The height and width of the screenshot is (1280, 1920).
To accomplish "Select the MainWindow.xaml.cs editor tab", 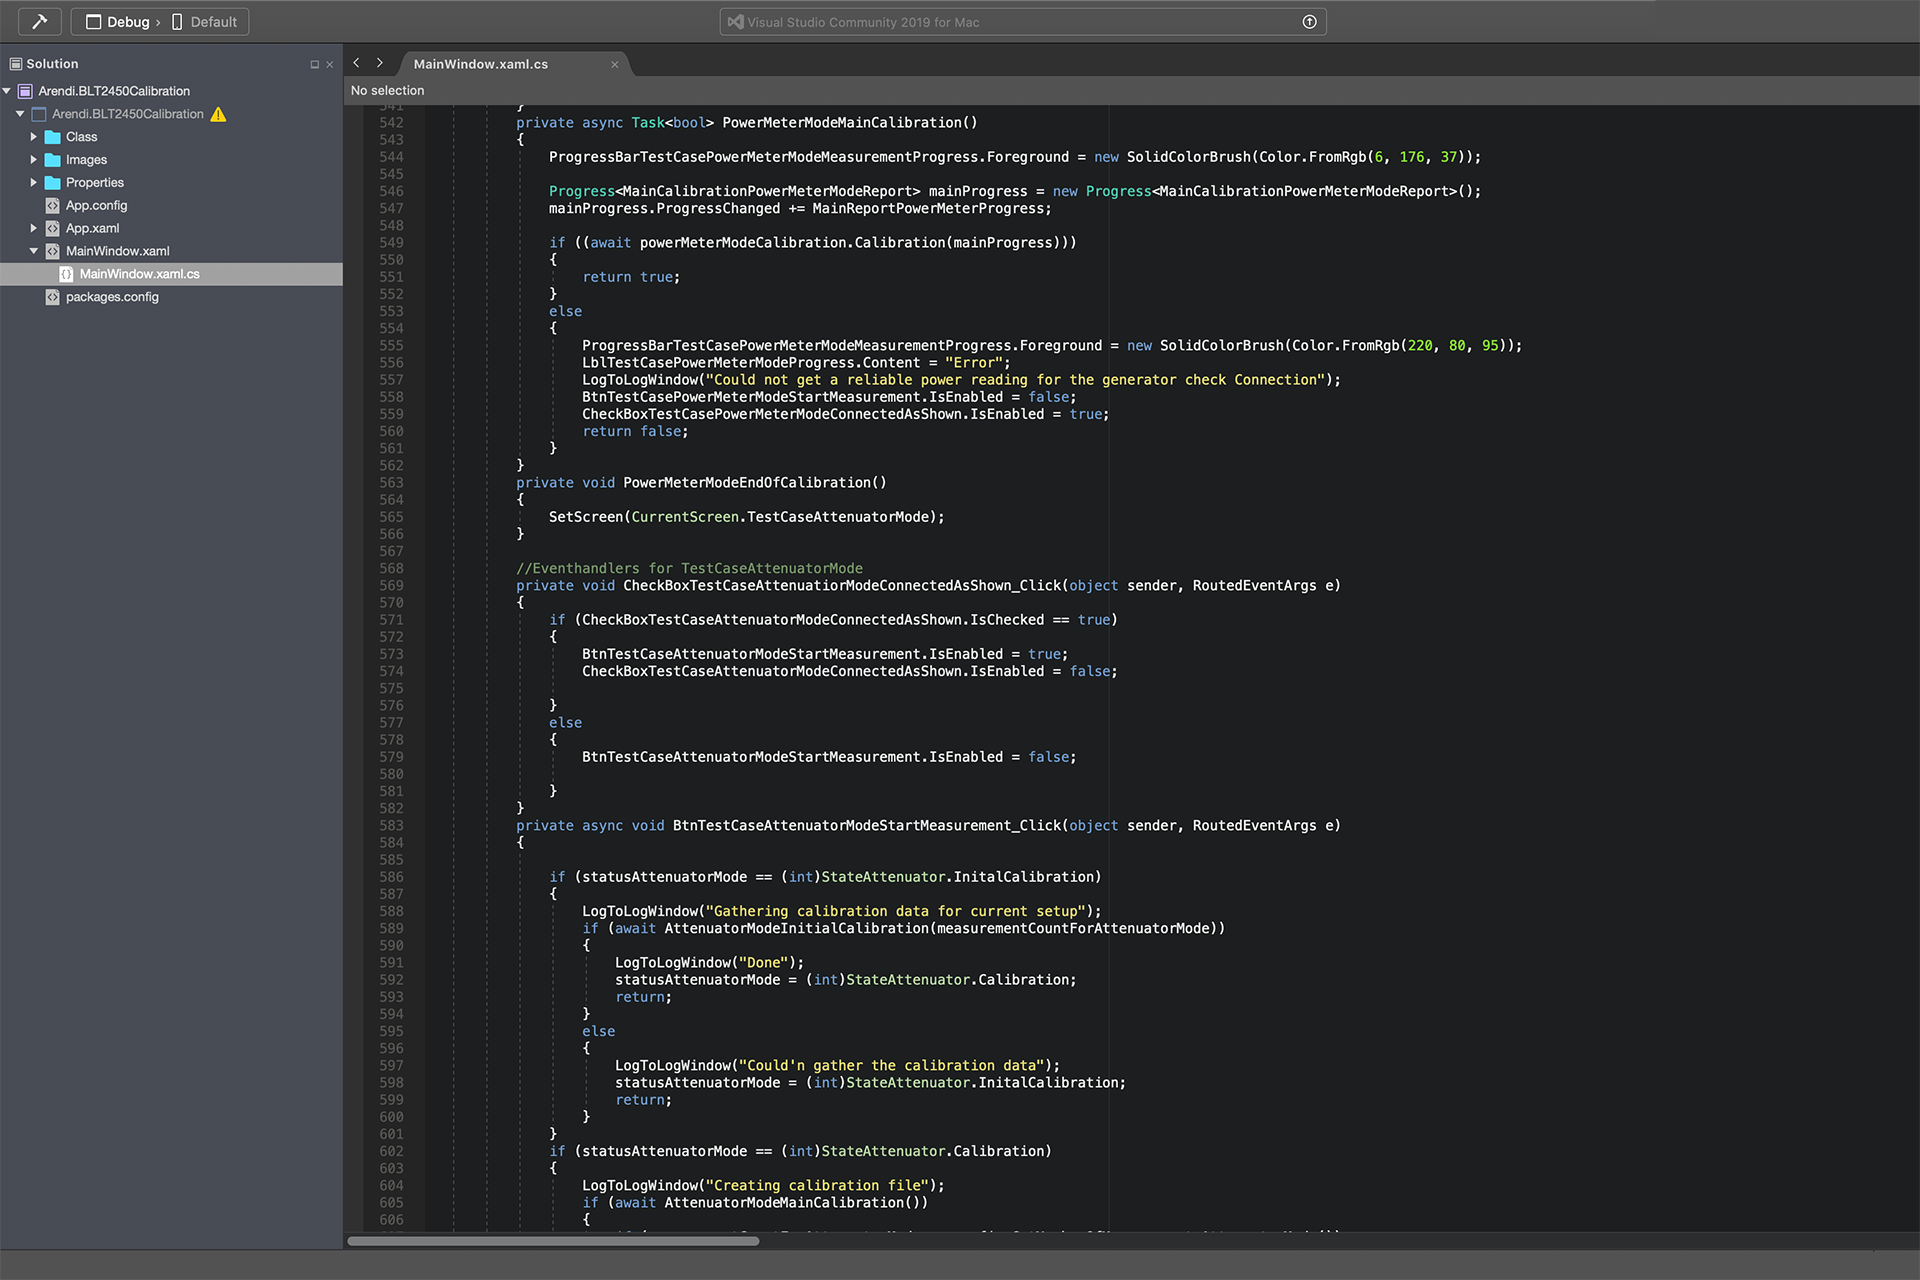I will click(481, 64).
